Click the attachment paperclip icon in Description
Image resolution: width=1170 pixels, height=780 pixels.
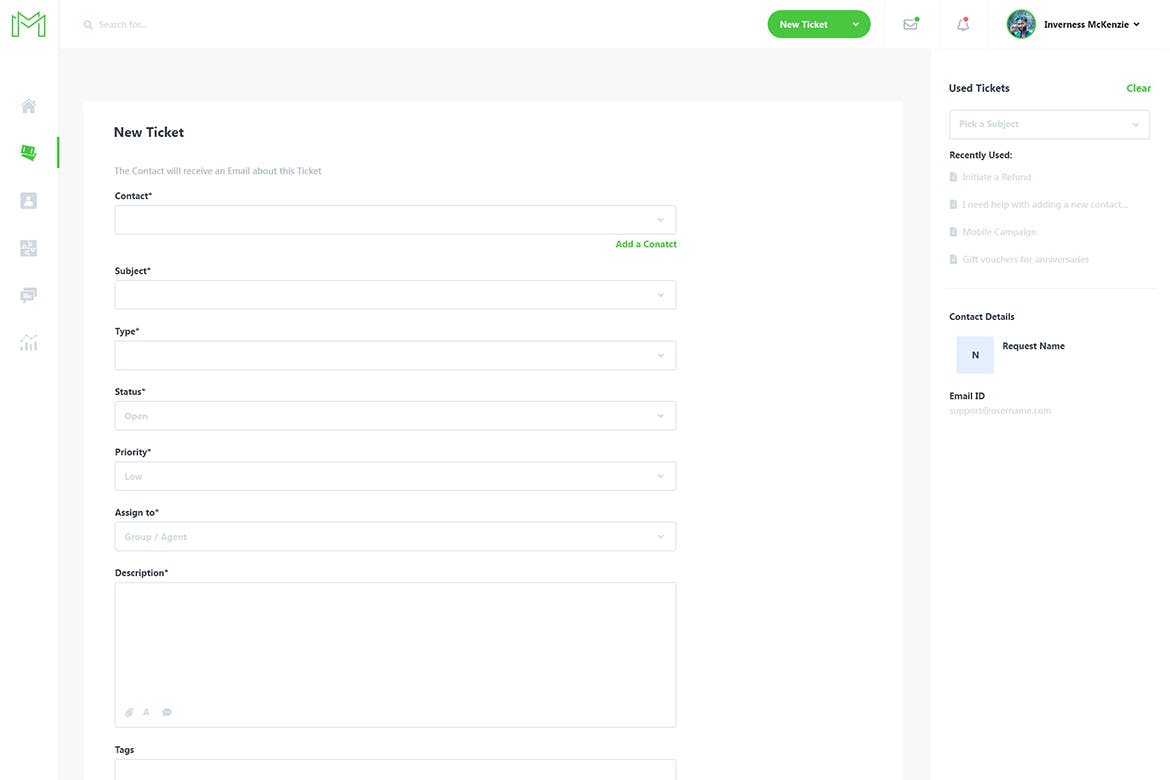129,713
